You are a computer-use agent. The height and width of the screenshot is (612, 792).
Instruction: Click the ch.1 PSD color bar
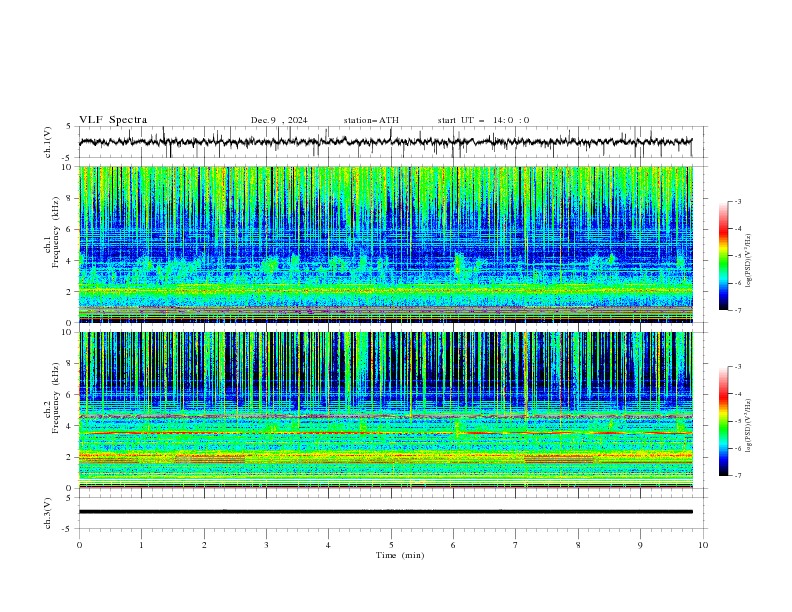[x=723, y=256]
